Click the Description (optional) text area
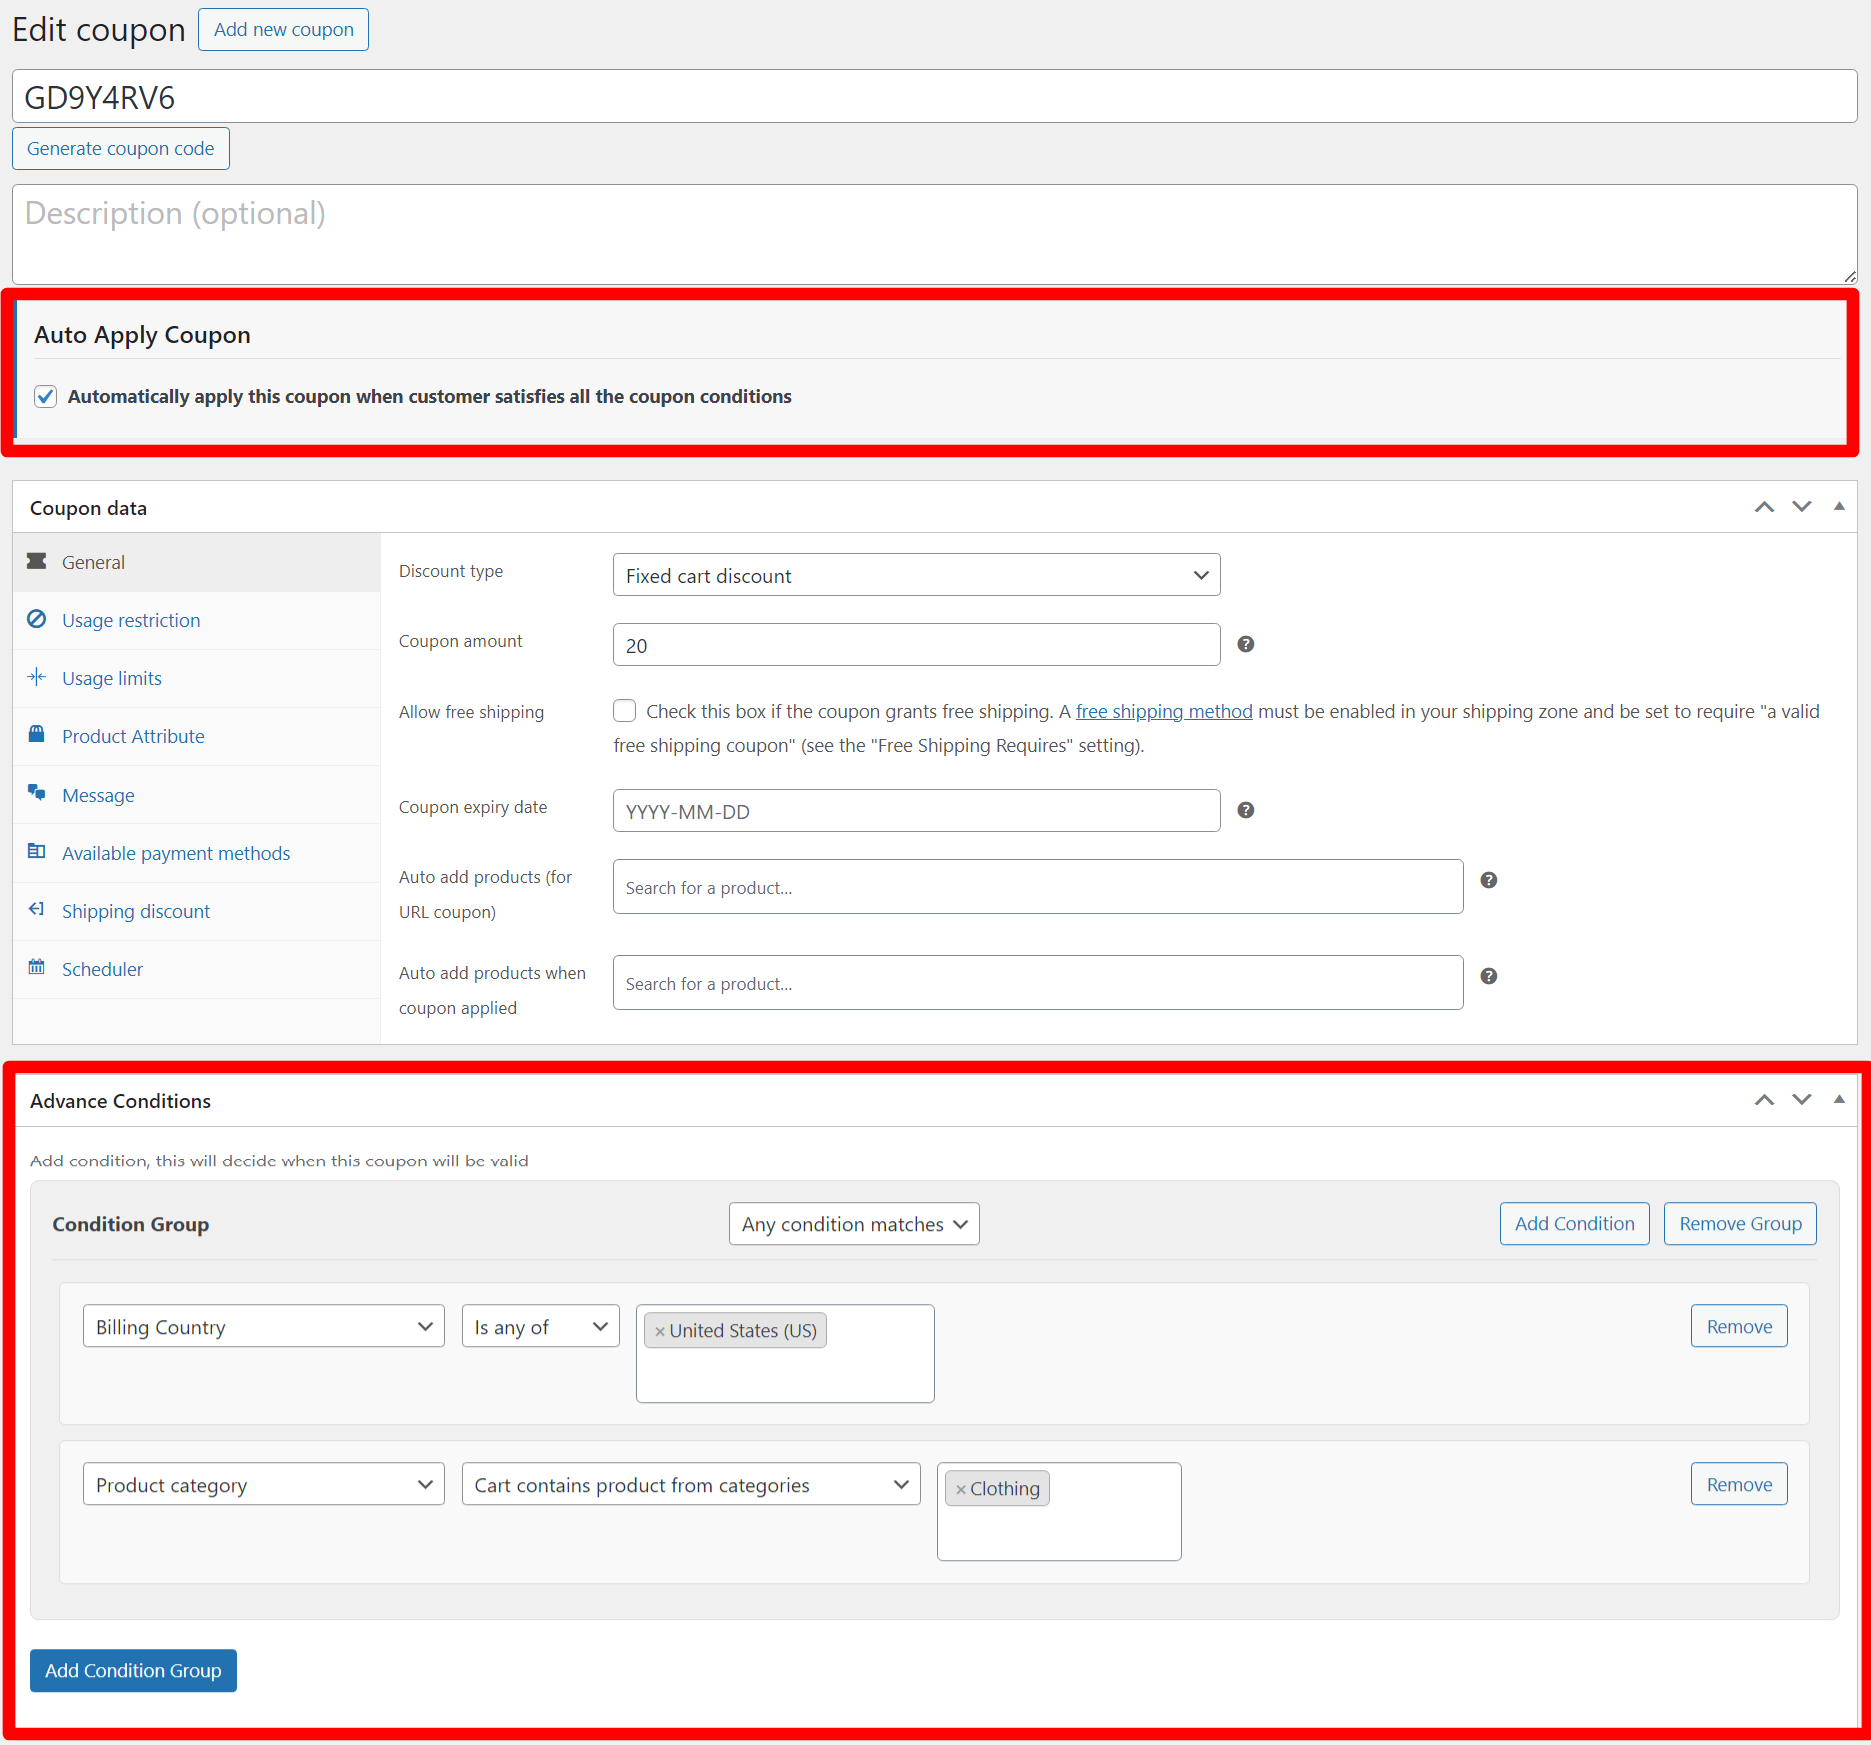1871x1745 pixels. (x=934, y=234)
